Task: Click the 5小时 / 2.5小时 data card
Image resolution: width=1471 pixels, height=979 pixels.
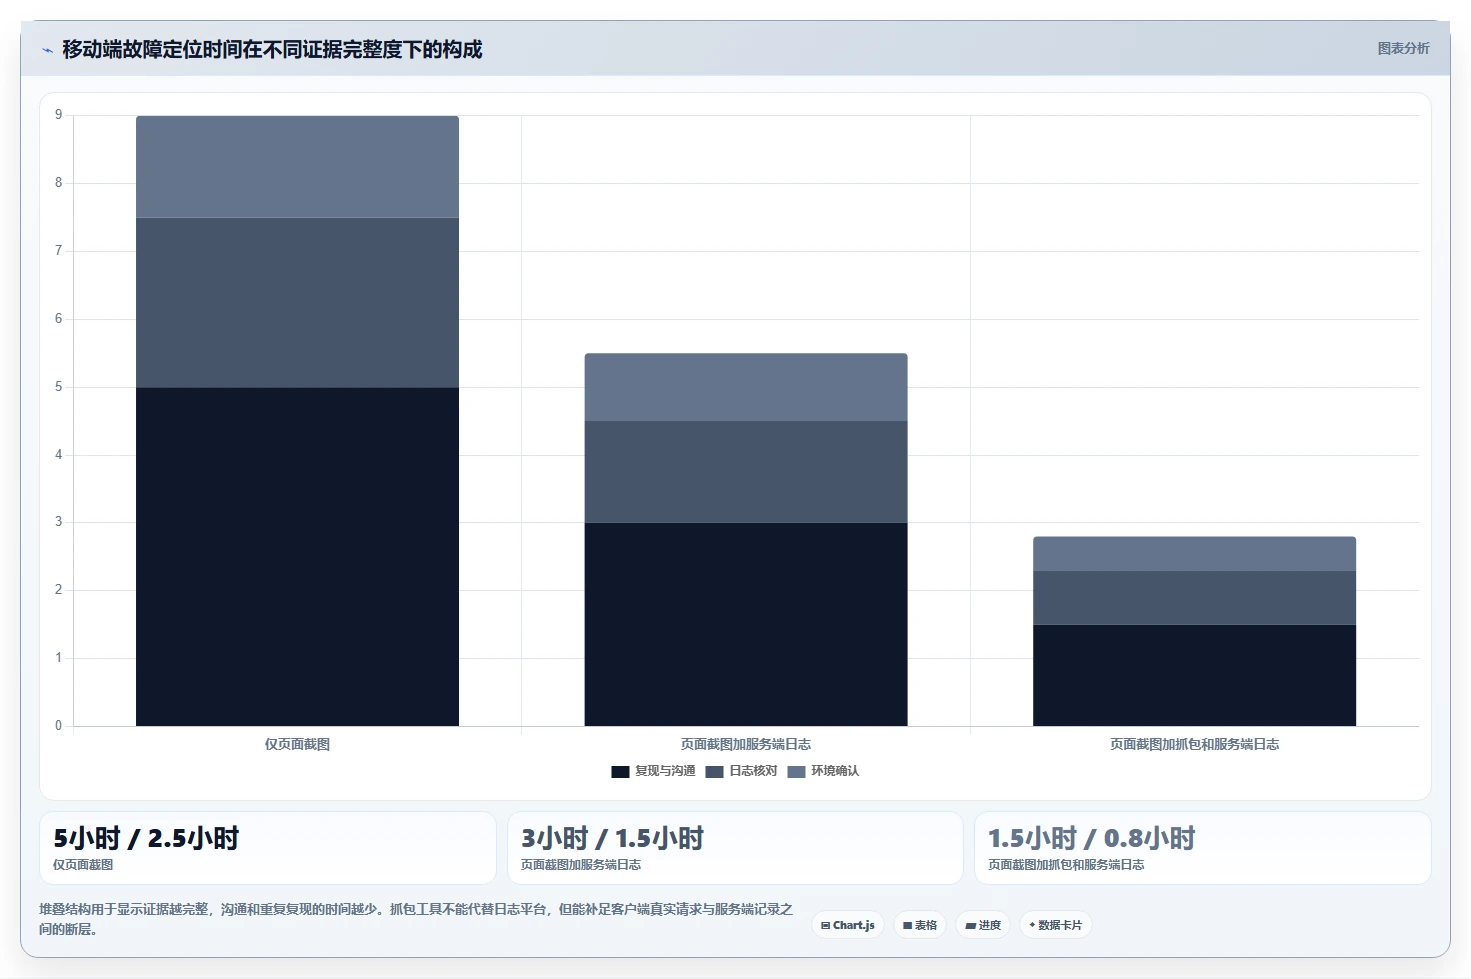Action: (x=267, y=848)
